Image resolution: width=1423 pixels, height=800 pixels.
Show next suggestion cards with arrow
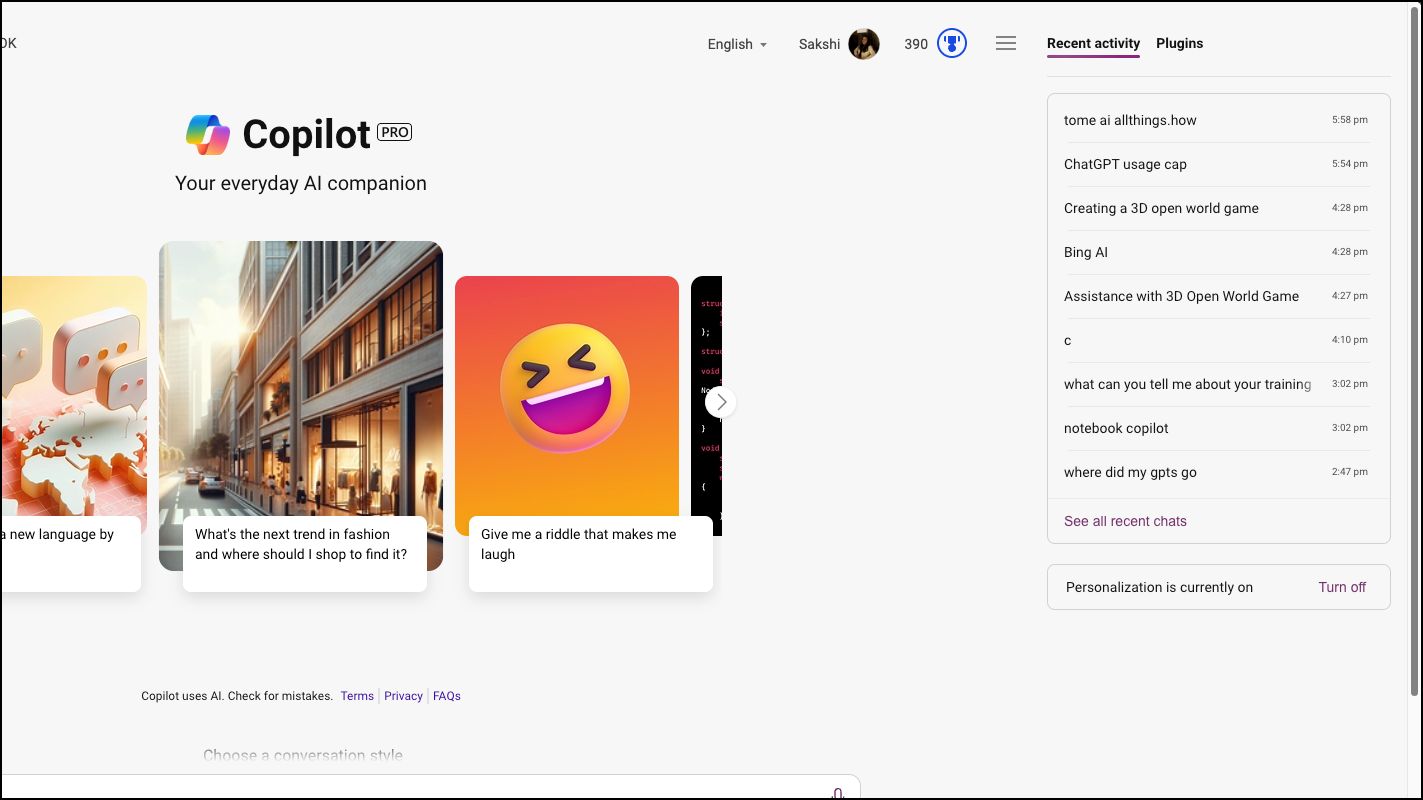coord(721,402)
